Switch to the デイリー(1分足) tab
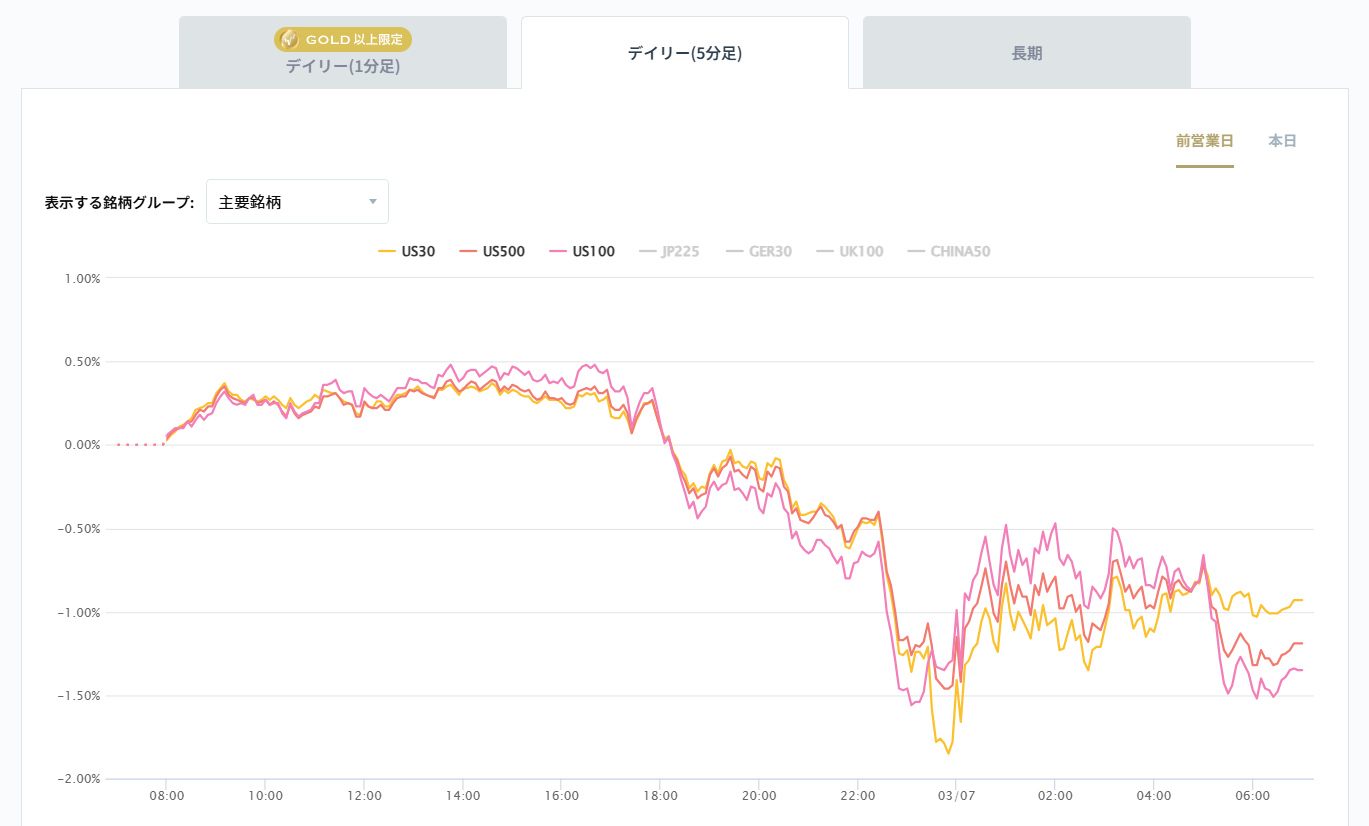Viewport: 1369px width, 826px height. (x=343, y=66)
